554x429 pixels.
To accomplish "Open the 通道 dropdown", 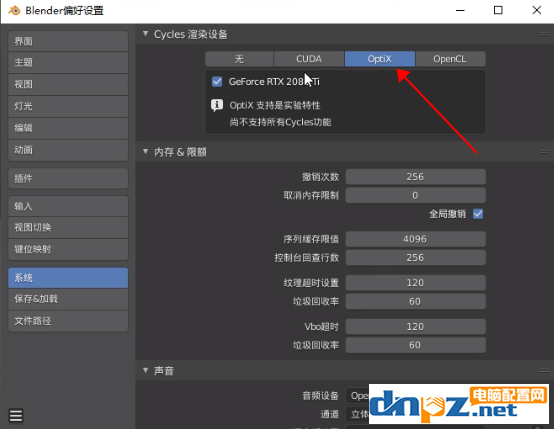I will 357,414.
